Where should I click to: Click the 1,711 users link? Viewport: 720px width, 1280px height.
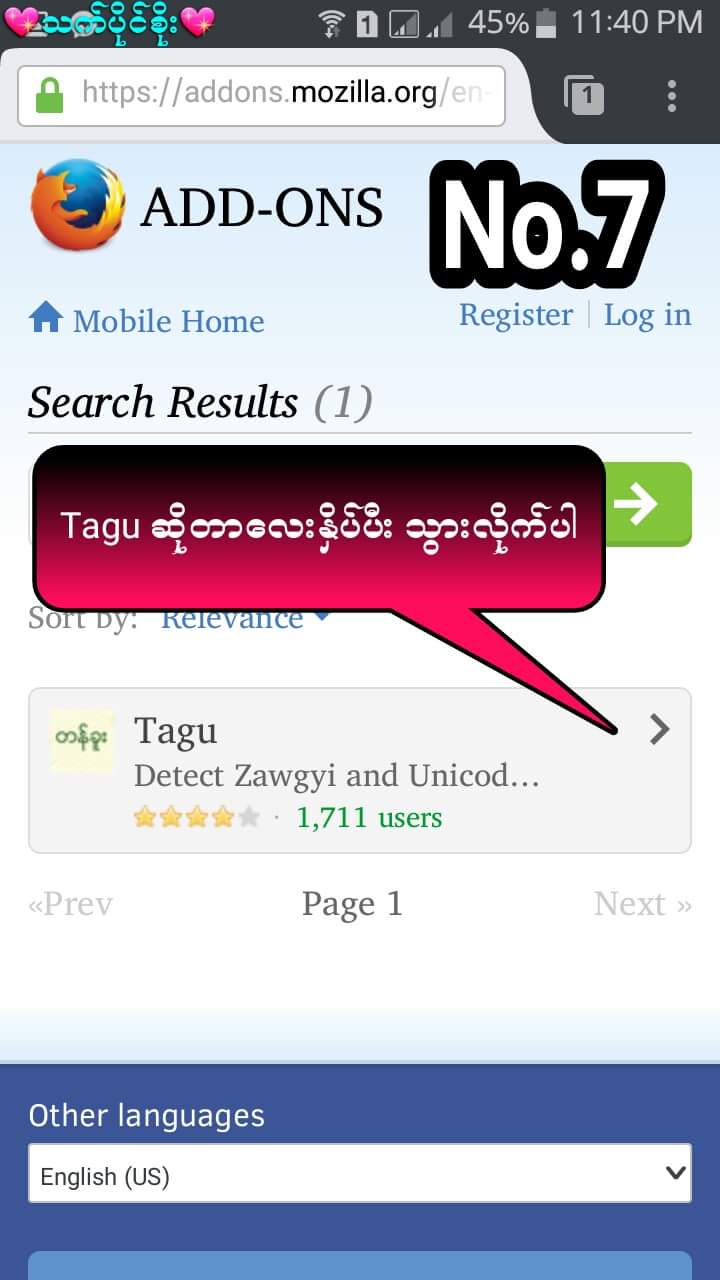[369, 817]
